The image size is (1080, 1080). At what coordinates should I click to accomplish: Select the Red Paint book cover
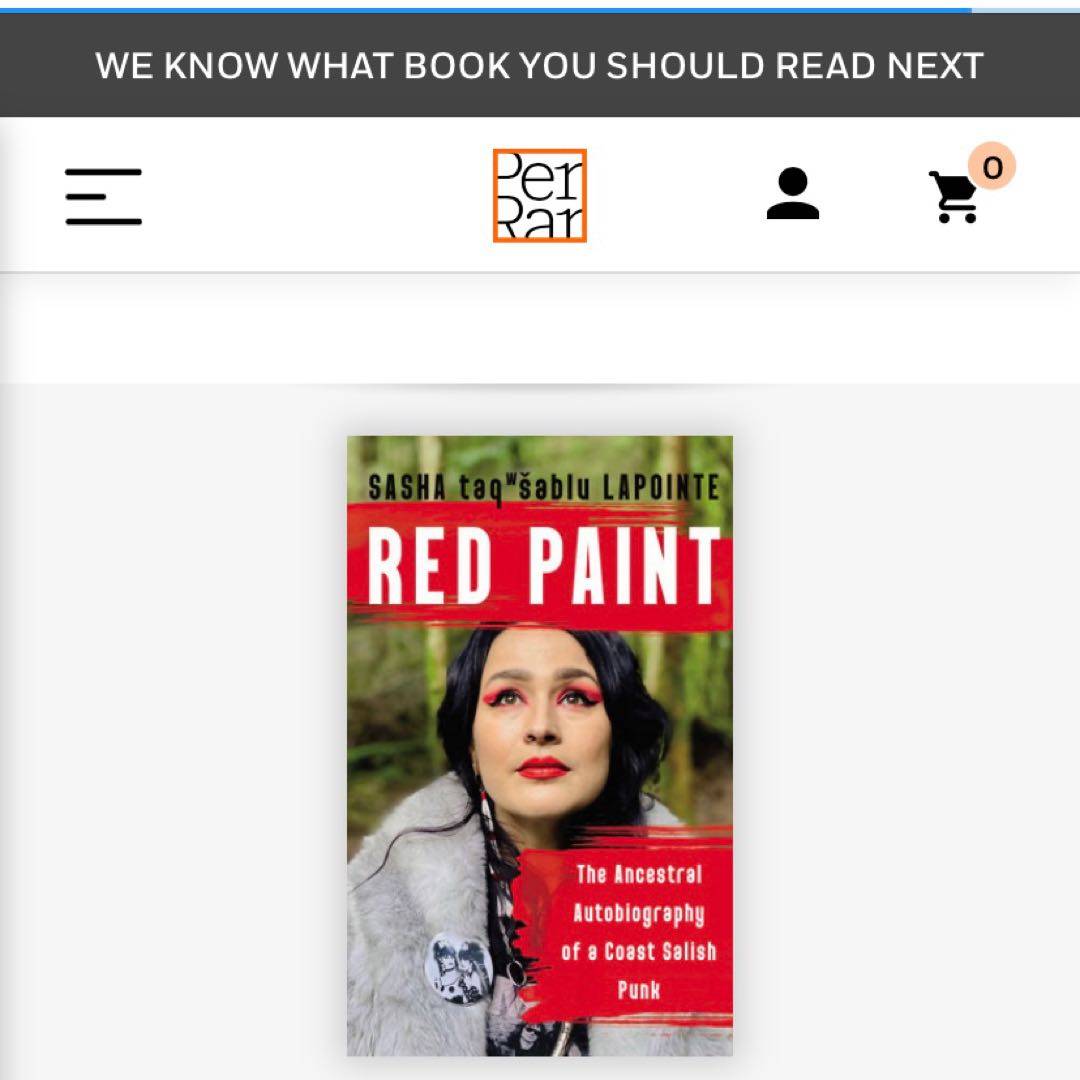pos(539,745)
